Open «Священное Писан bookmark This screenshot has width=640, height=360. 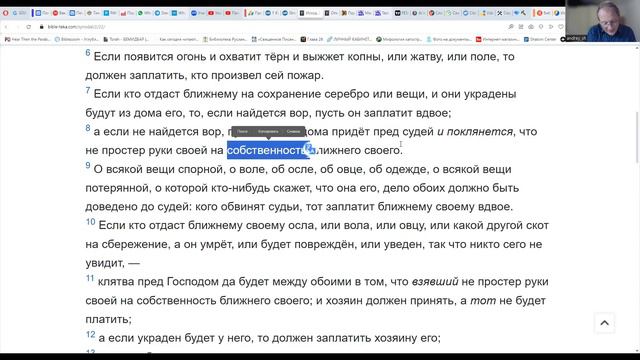[x=275, y=39]
